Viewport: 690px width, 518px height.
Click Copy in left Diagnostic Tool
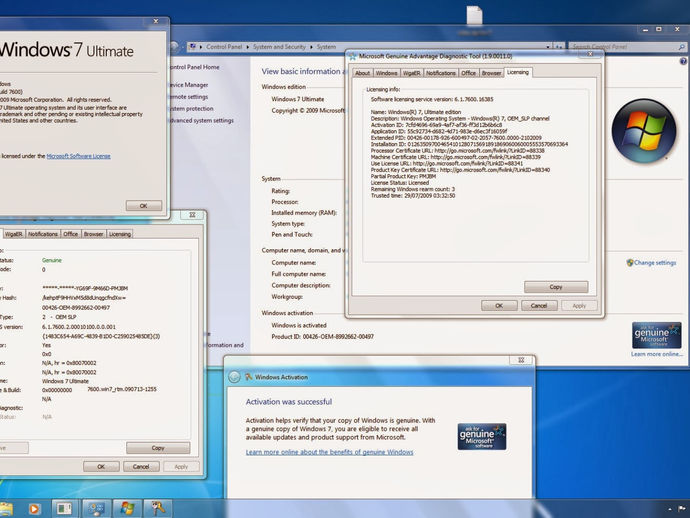click(x=158, y=448)
